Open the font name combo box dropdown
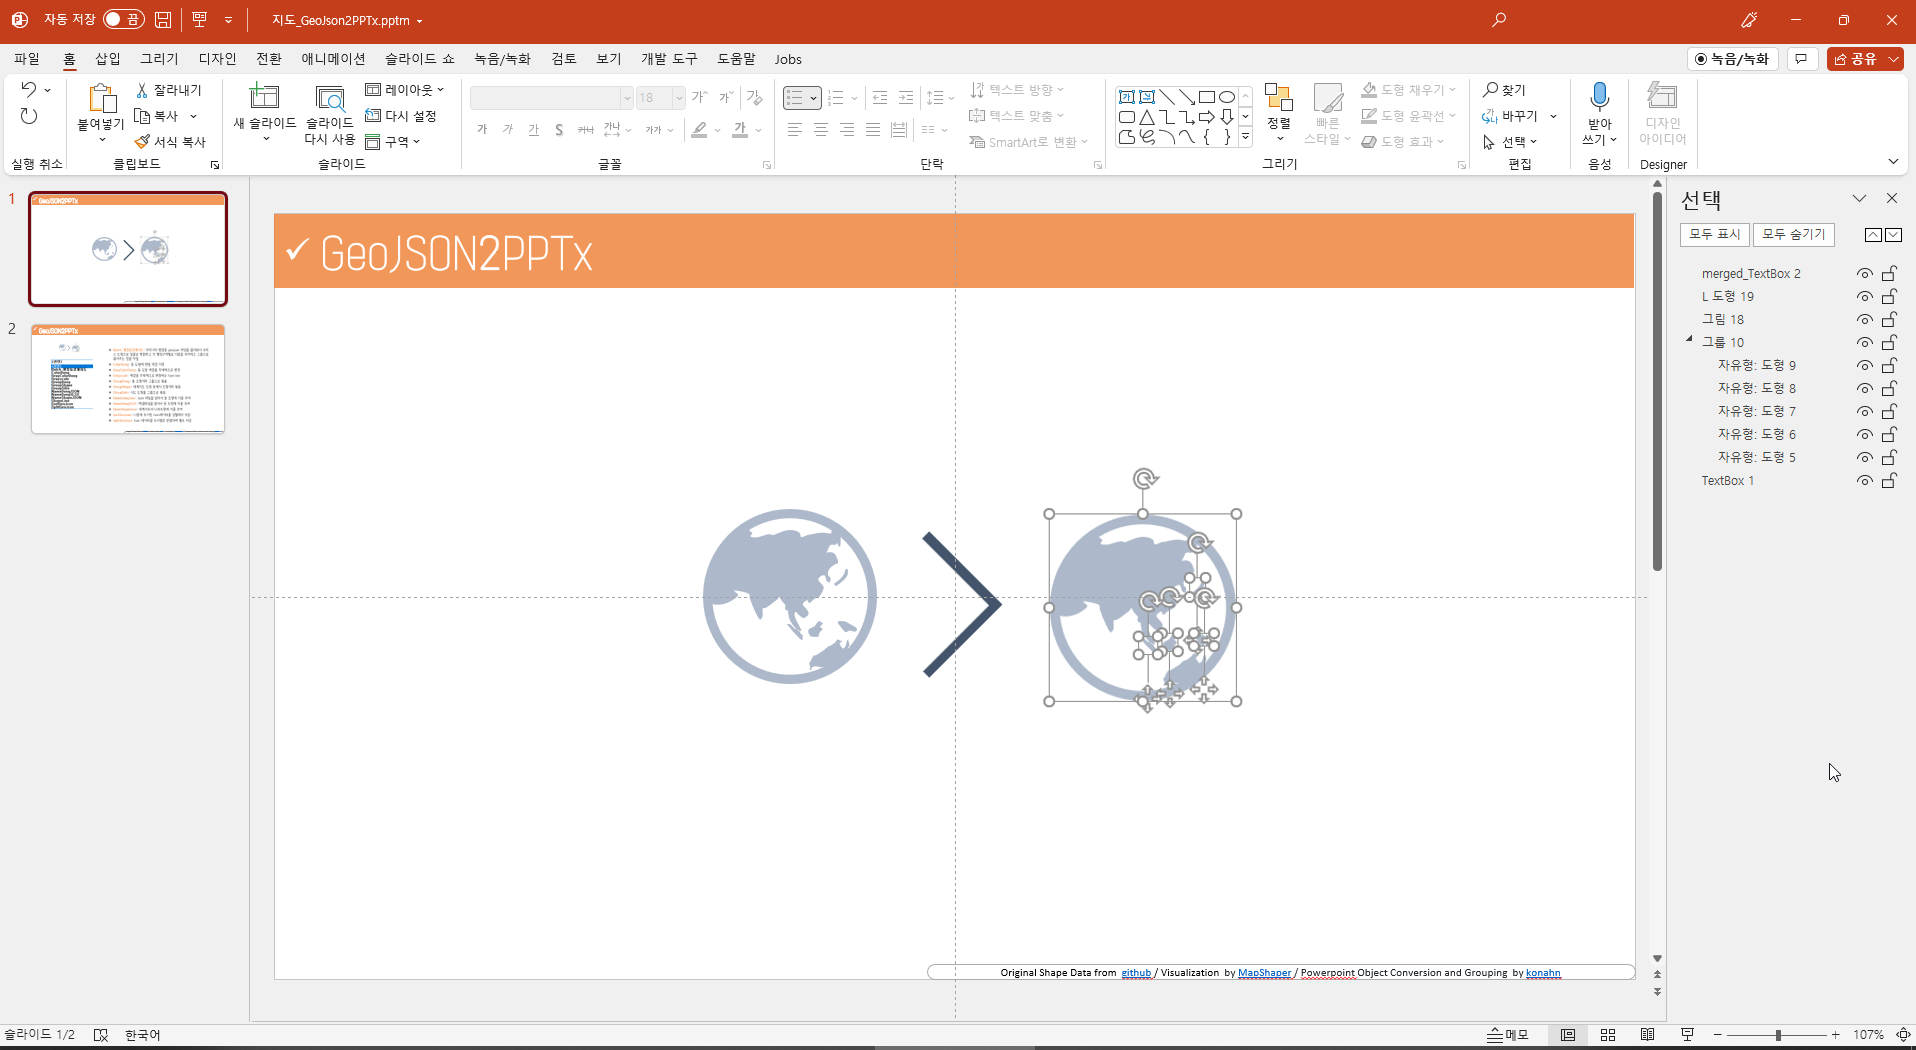Viewport: 1916px width, 1050px height. tap(627, 98)
